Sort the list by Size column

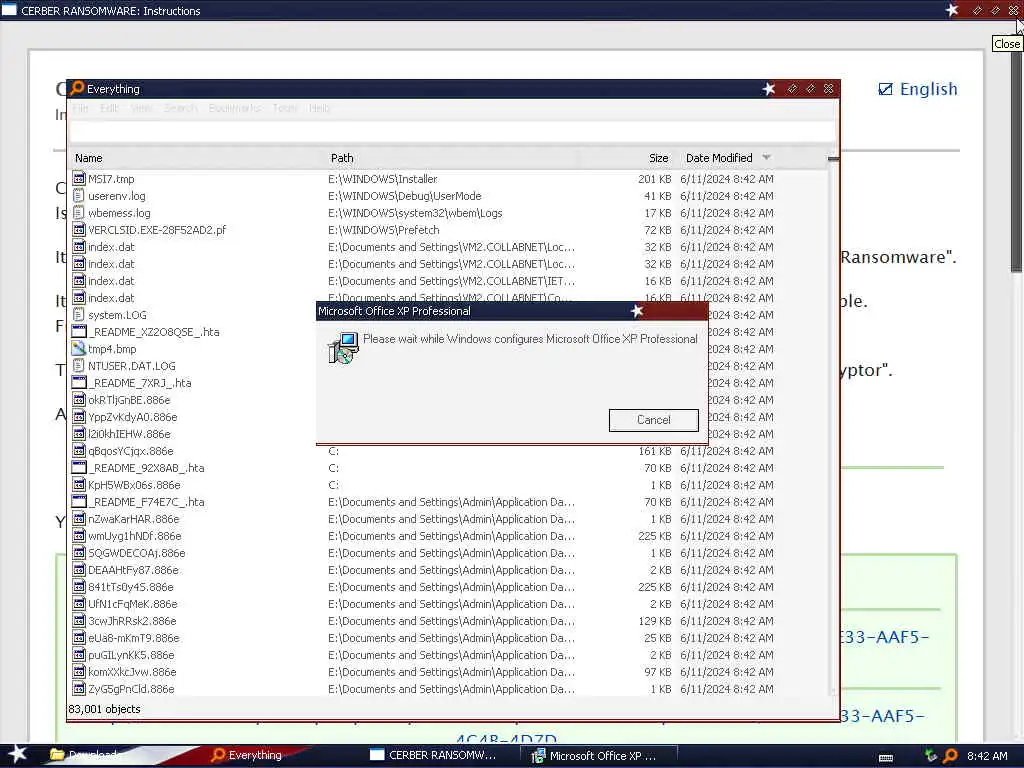(x=627, y=158)
